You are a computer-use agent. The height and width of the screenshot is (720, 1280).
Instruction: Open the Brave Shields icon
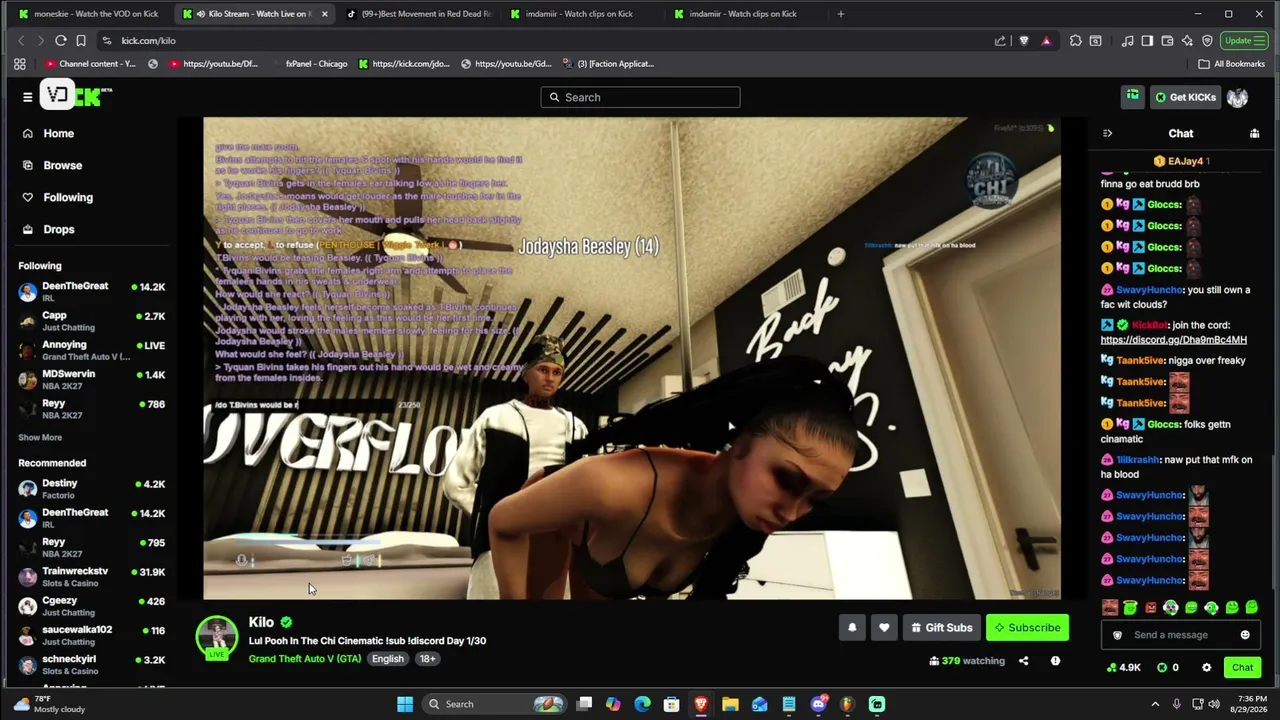(x=1023, y=41)
